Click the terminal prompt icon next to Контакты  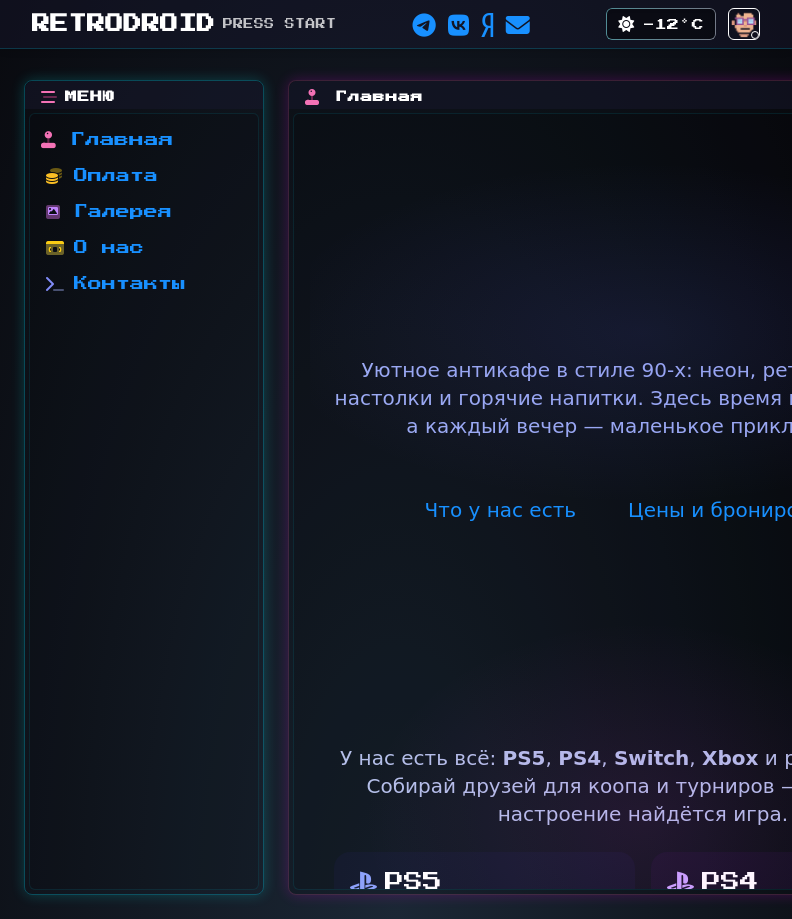pos(54,284)
